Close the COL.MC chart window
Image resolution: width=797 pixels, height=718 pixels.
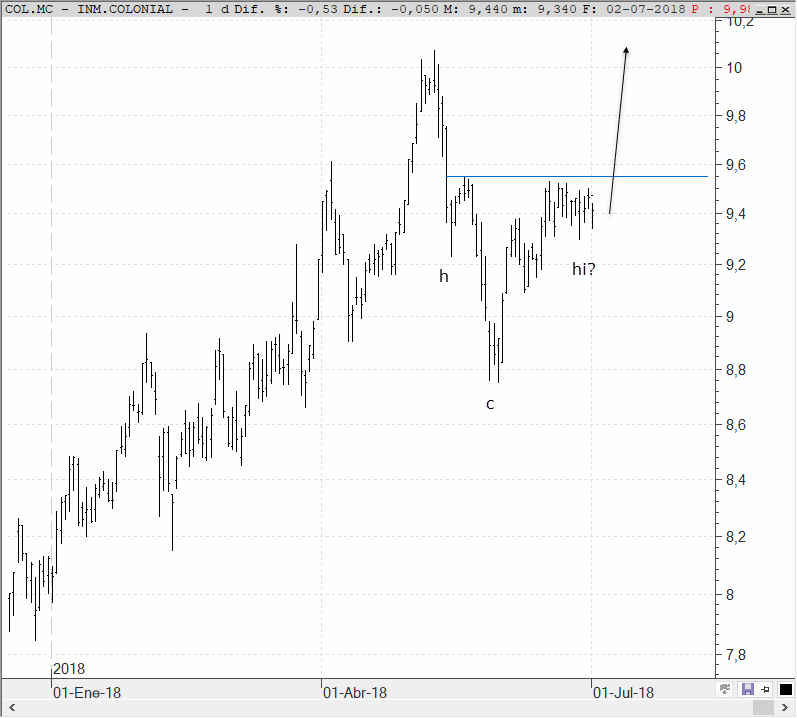pyautogui.click(x=785, y=9)
